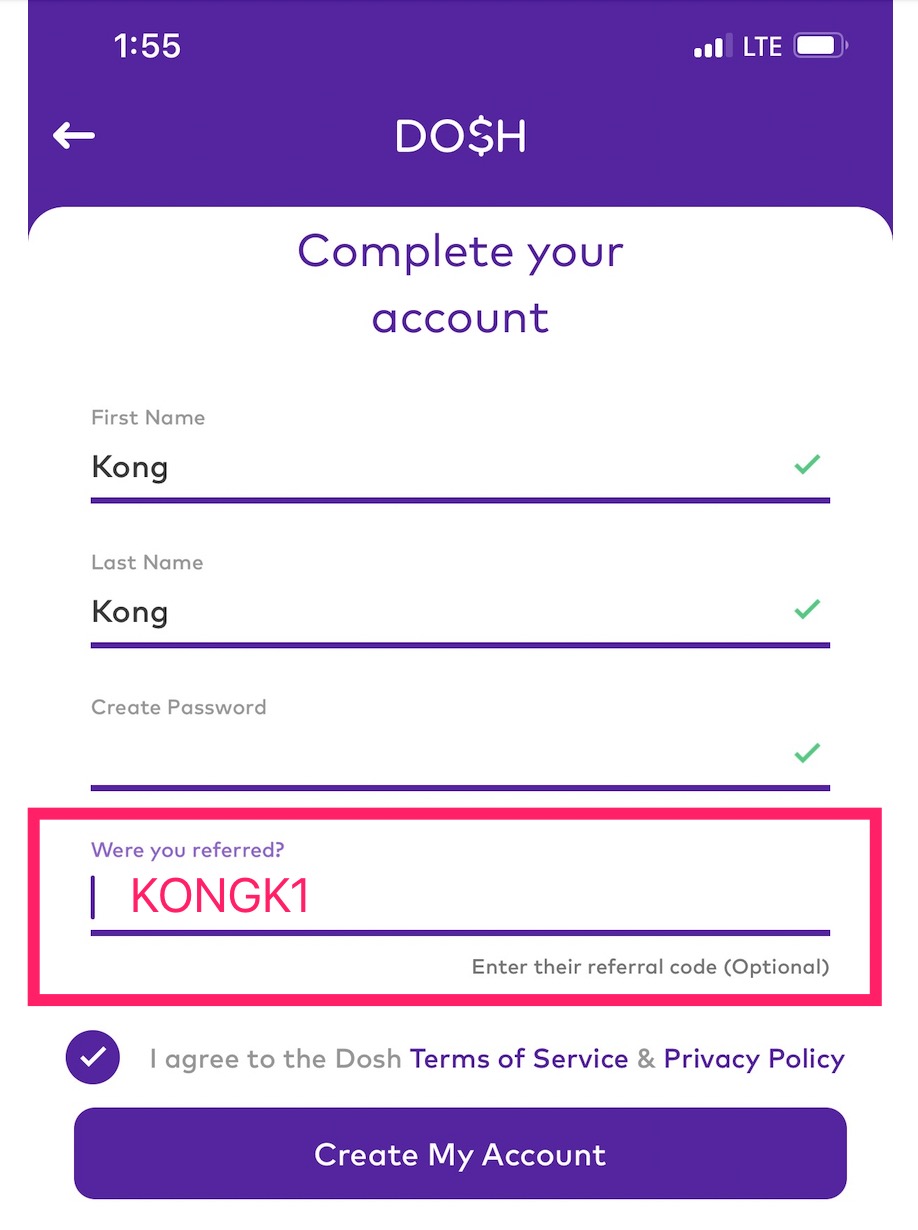Open the Terms of Service link
918x1230 pixels.
coord(519,1058)
